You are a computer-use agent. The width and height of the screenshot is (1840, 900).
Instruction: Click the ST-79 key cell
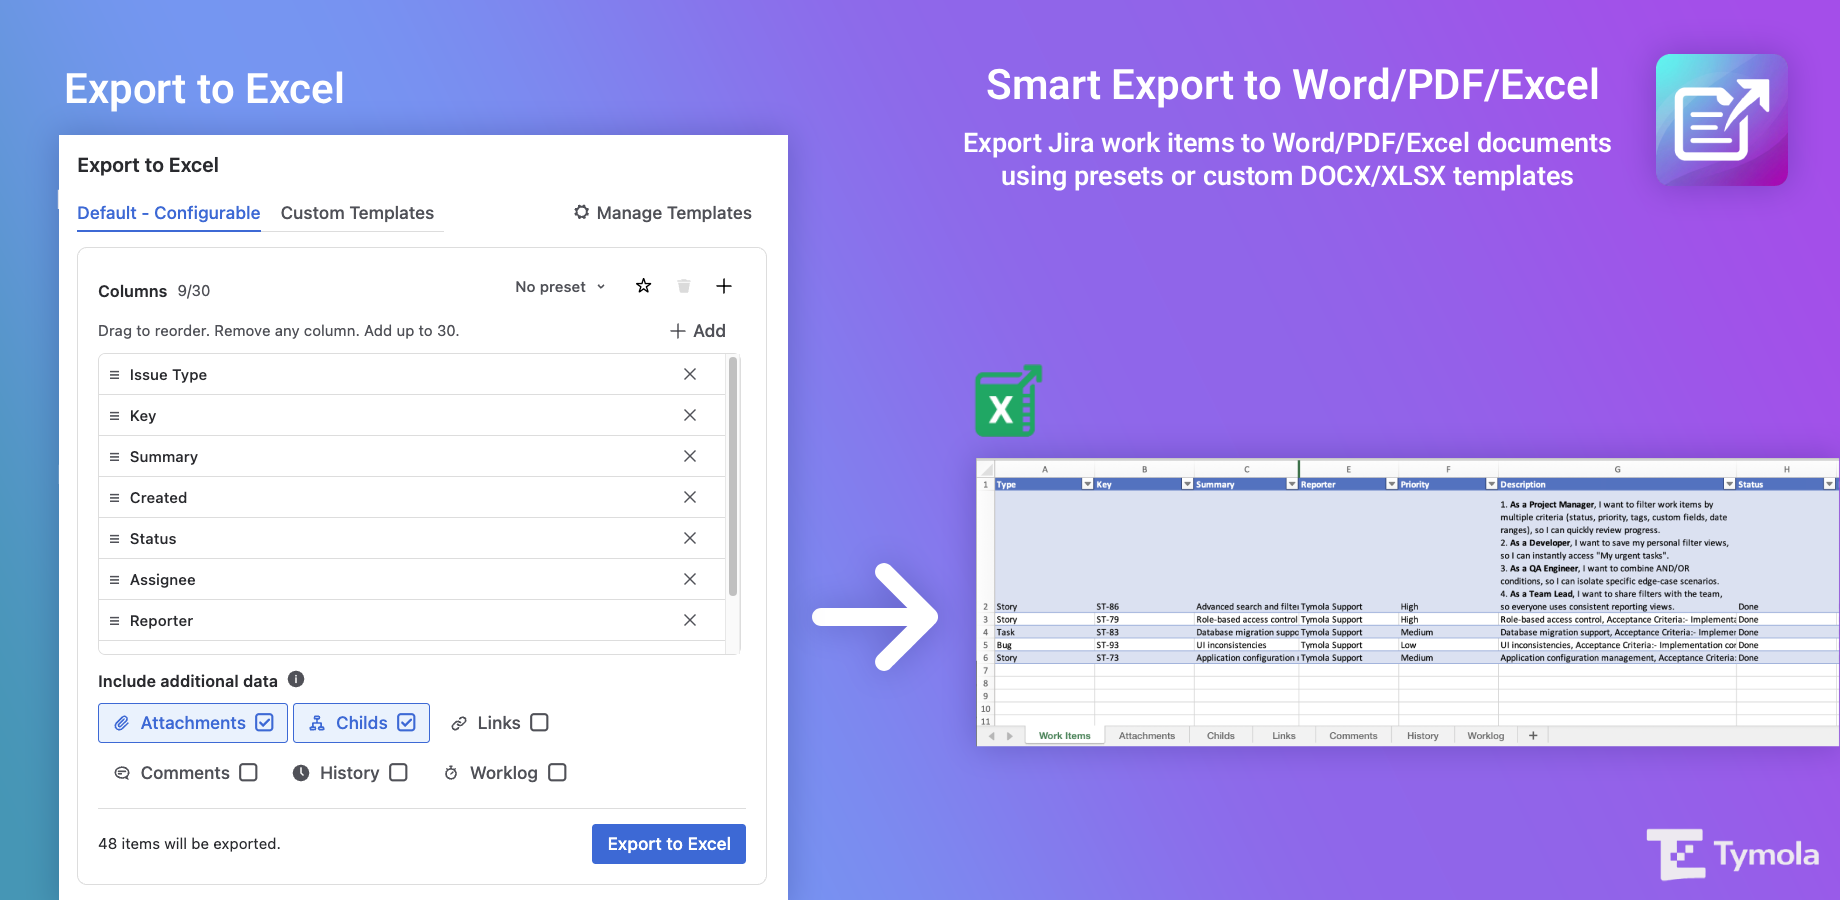coord(1144,620)
